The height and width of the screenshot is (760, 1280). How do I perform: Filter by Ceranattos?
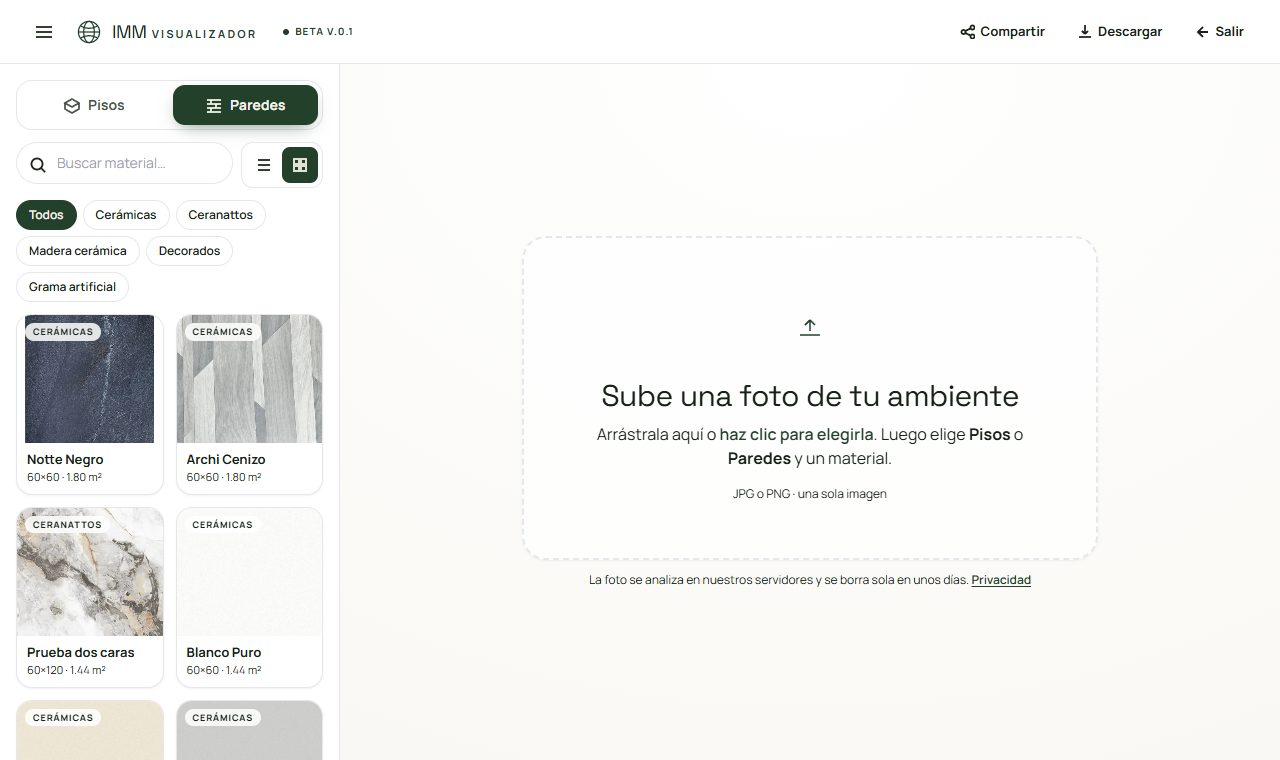tap(221, 215)
